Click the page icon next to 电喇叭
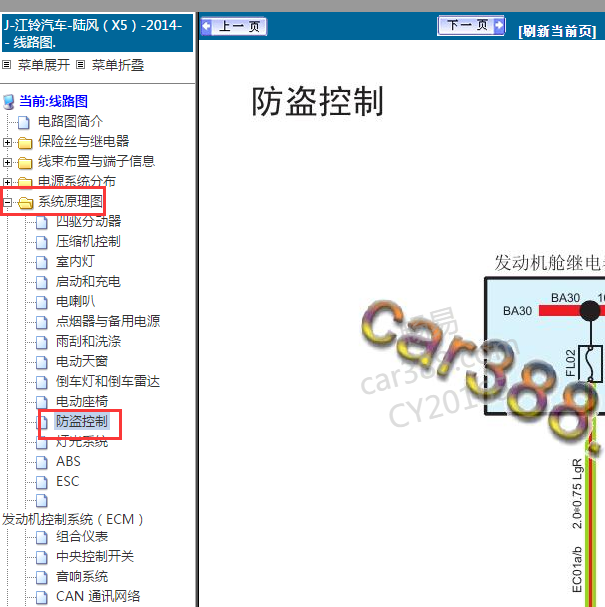 tap(42, 302)
